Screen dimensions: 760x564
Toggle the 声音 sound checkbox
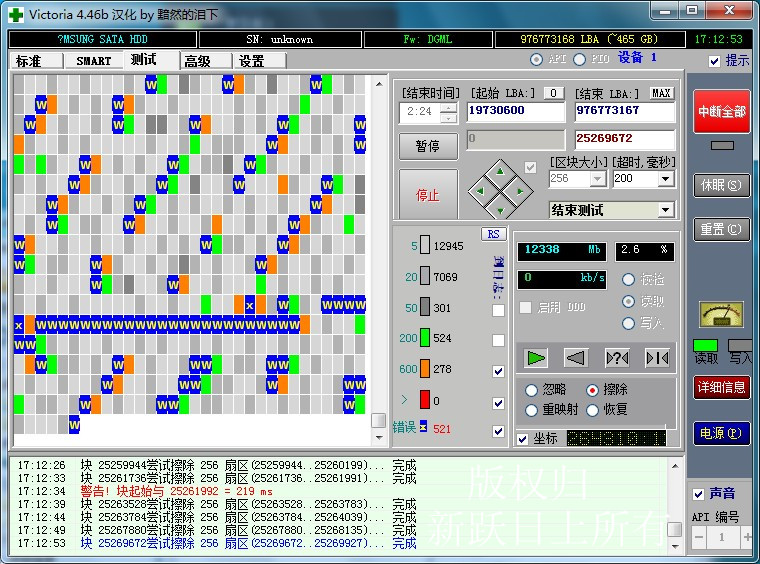point(698,494)
